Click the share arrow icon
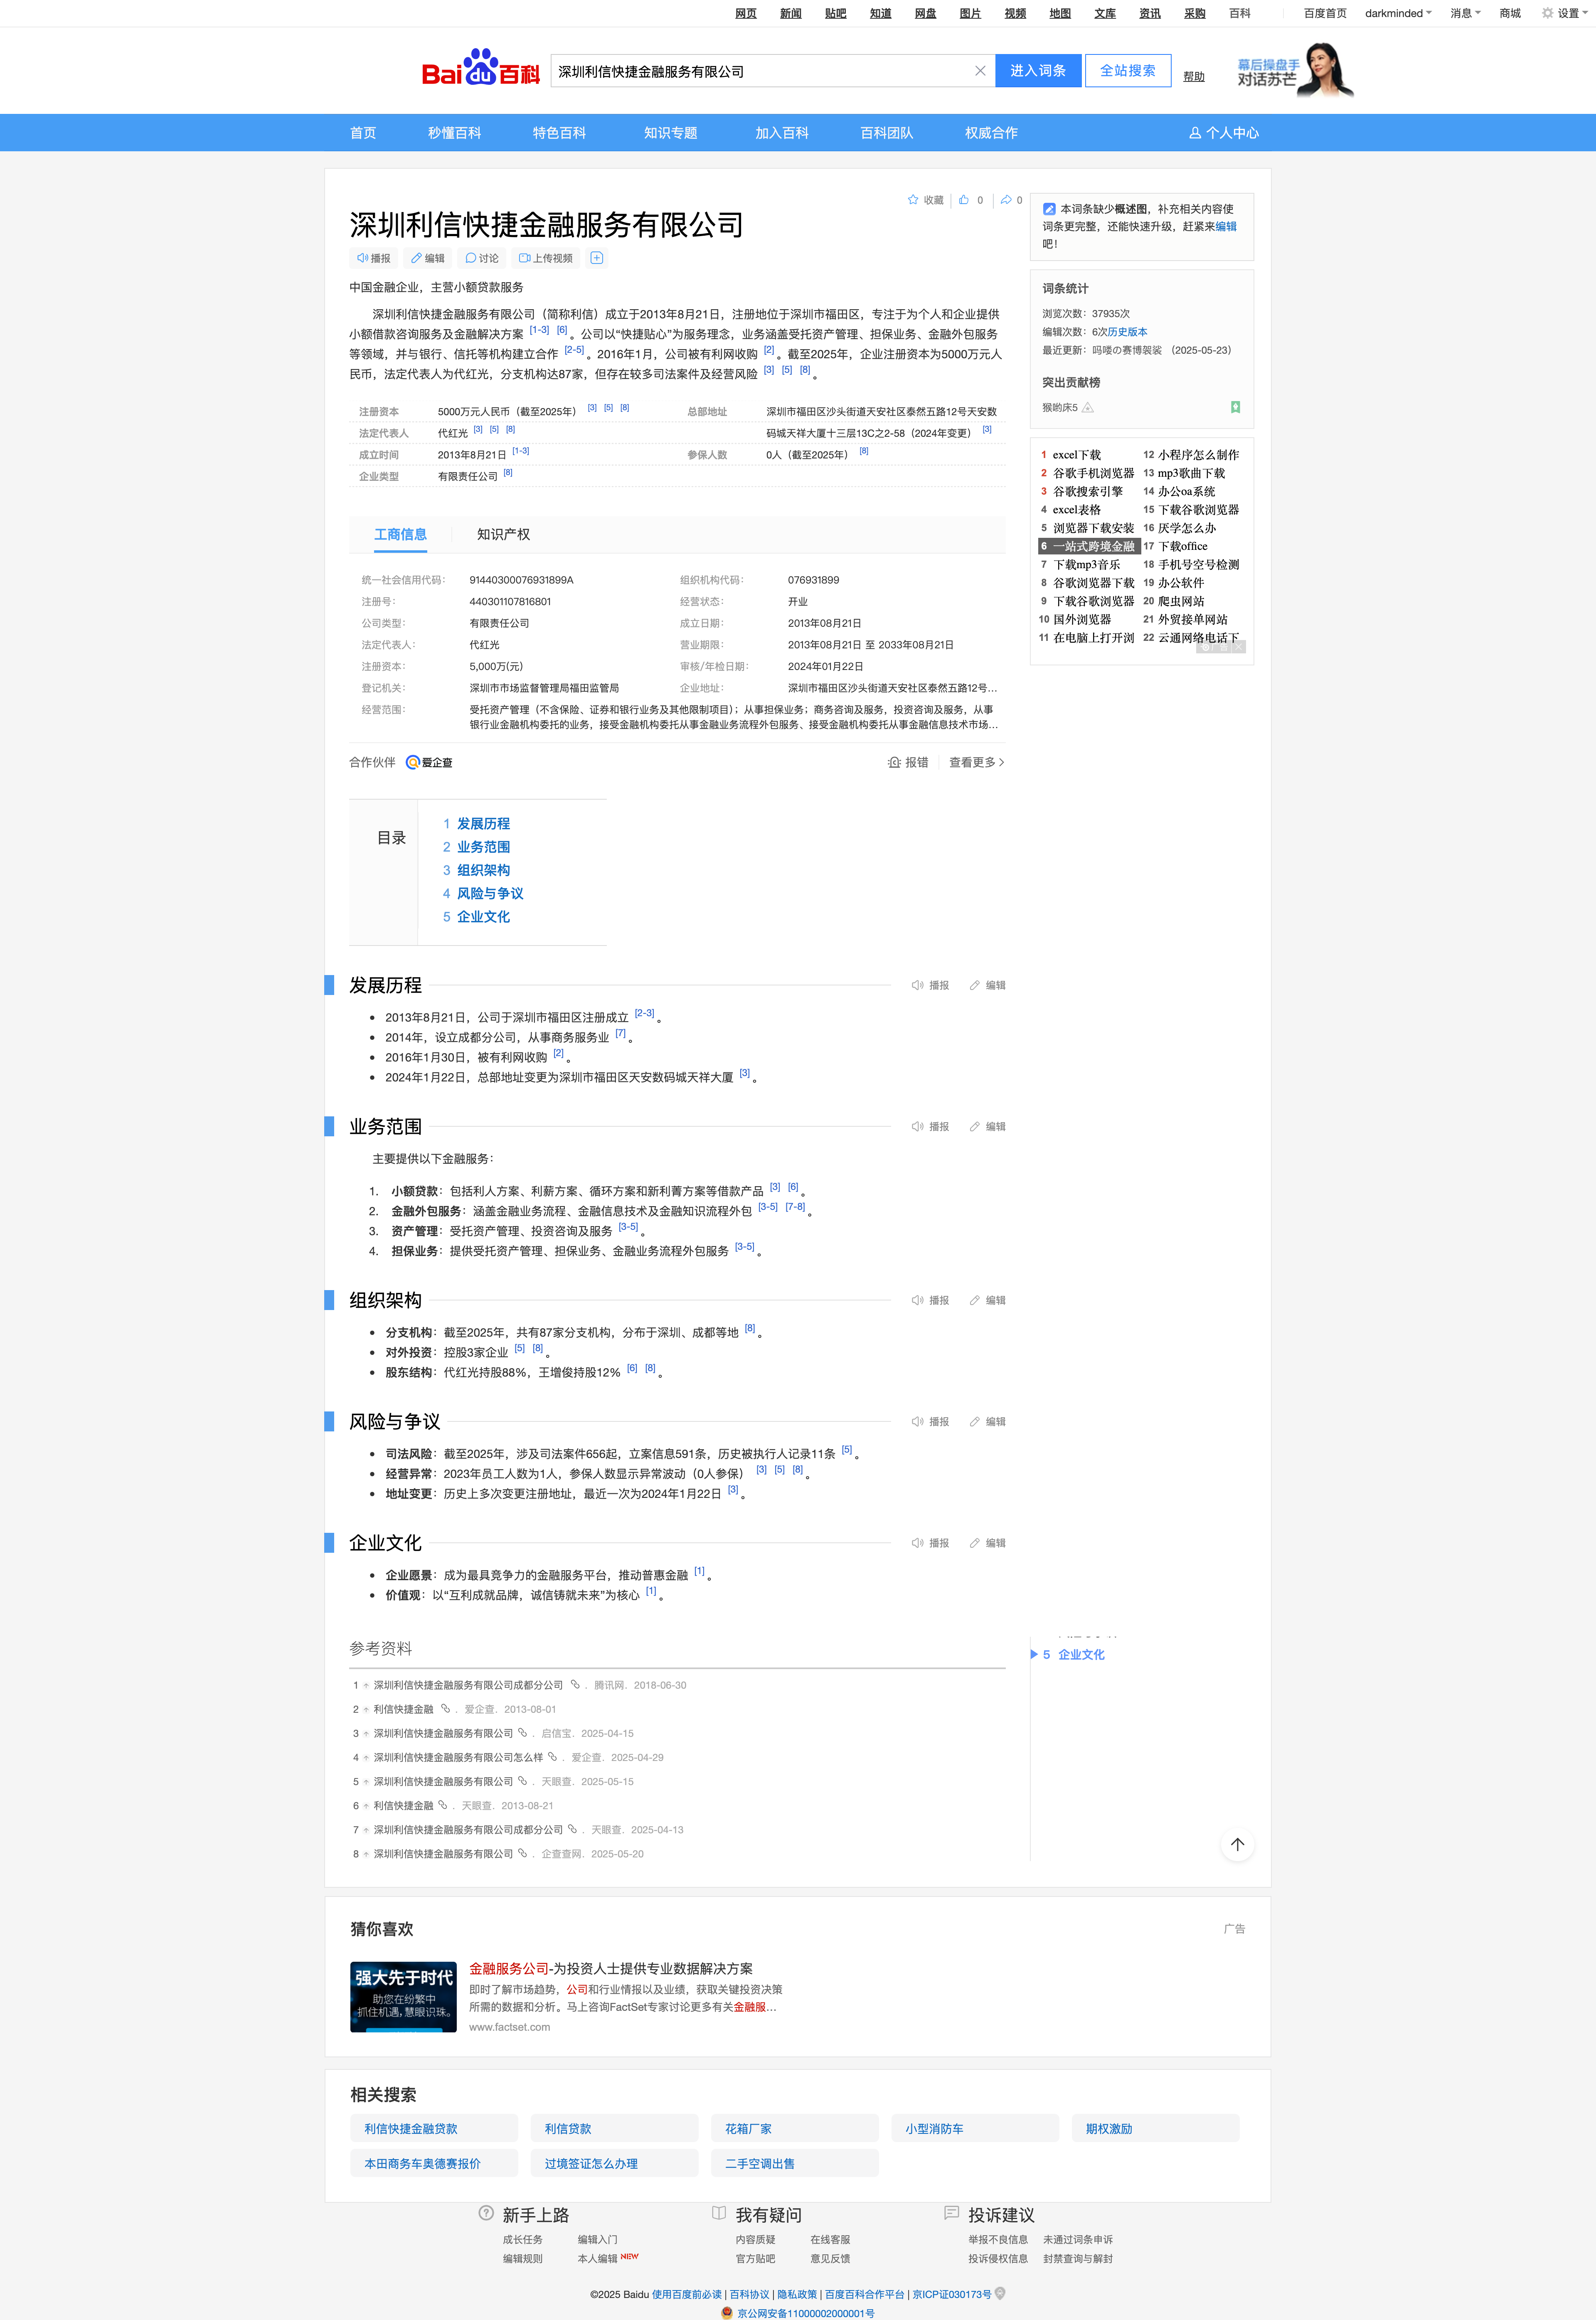 tap(1006, 200)
